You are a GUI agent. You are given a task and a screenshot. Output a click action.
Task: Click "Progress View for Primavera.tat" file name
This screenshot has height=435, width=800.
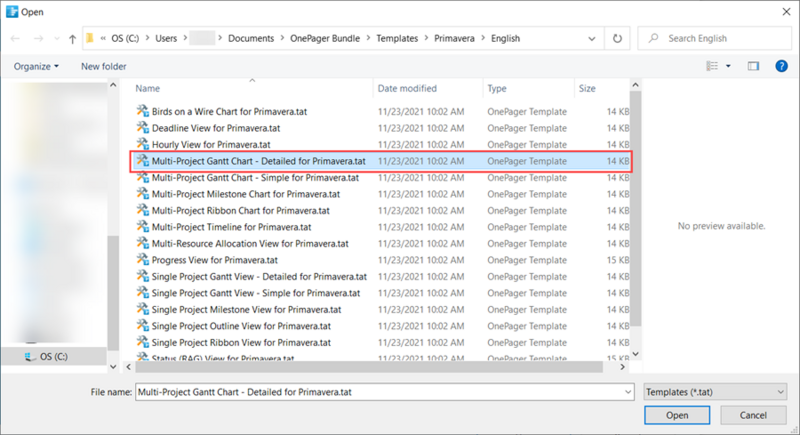pyautogui.click(x=215, y=260)
